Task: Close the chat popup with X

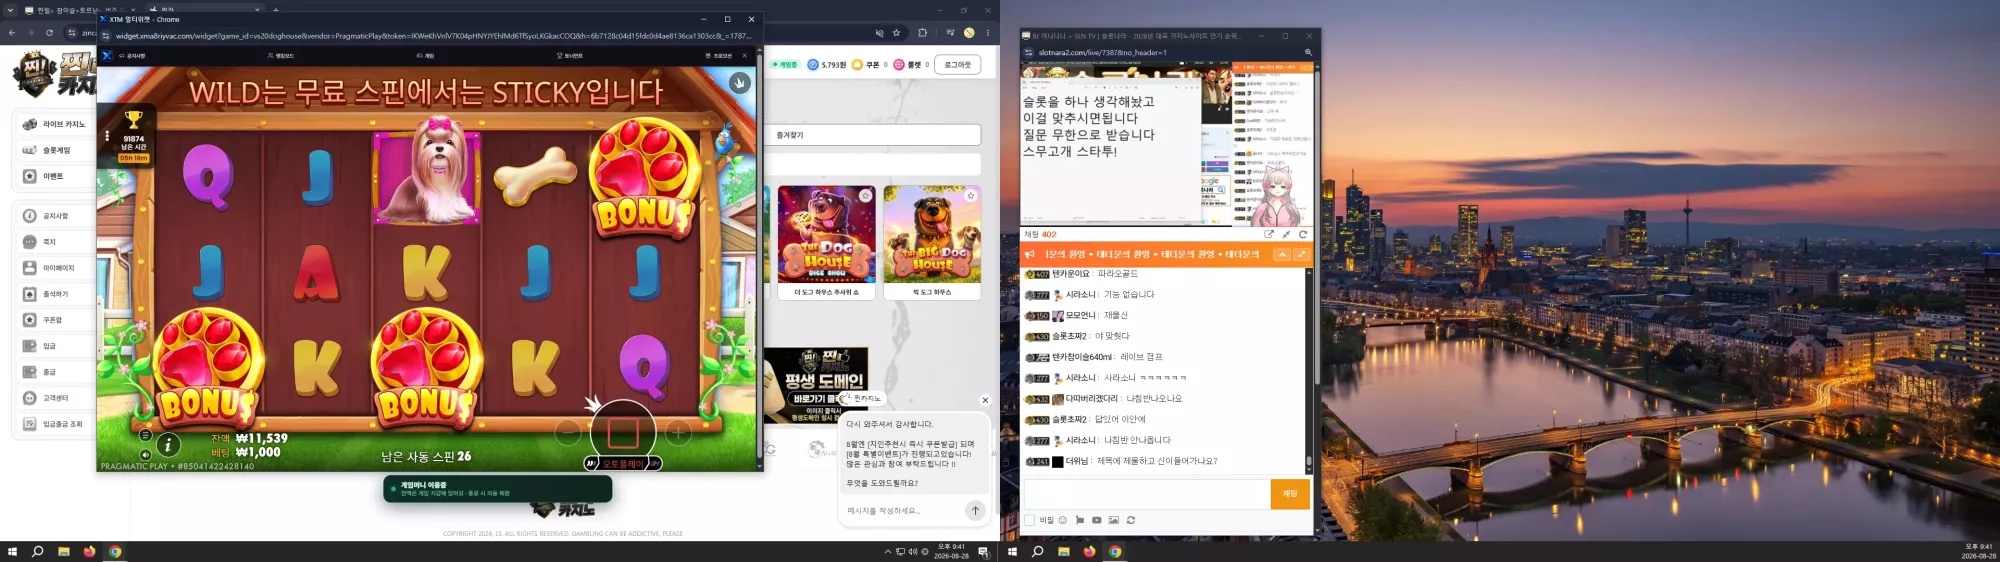Action: coord(985,400)
